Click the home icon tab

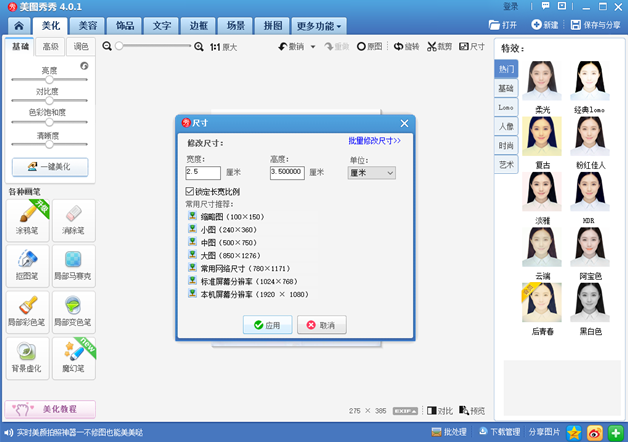pyautogui.click(x=19, y=26)
